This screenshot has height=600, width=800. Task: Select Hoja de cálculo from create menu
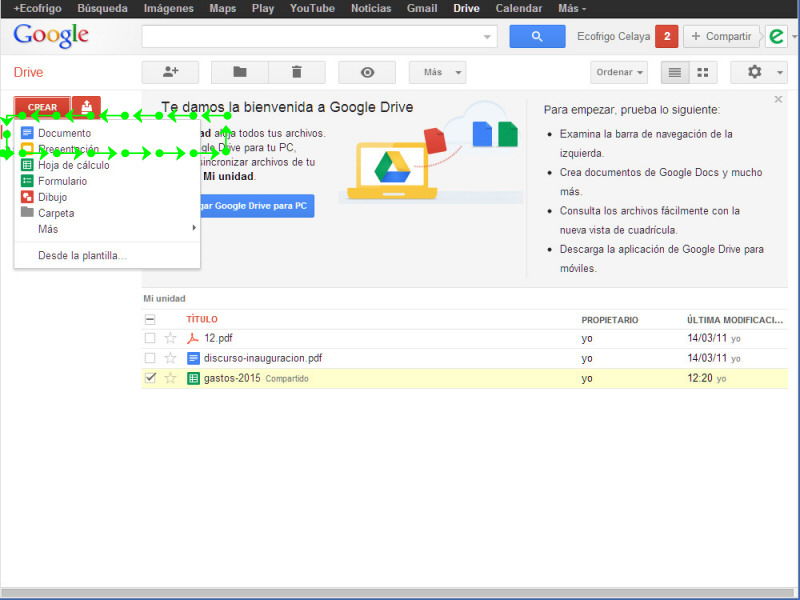(107, 165)
